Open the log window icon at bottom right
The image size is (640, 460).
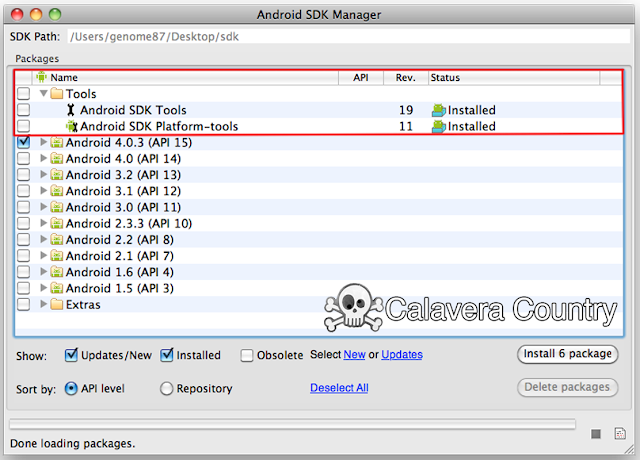pos(620,433)
